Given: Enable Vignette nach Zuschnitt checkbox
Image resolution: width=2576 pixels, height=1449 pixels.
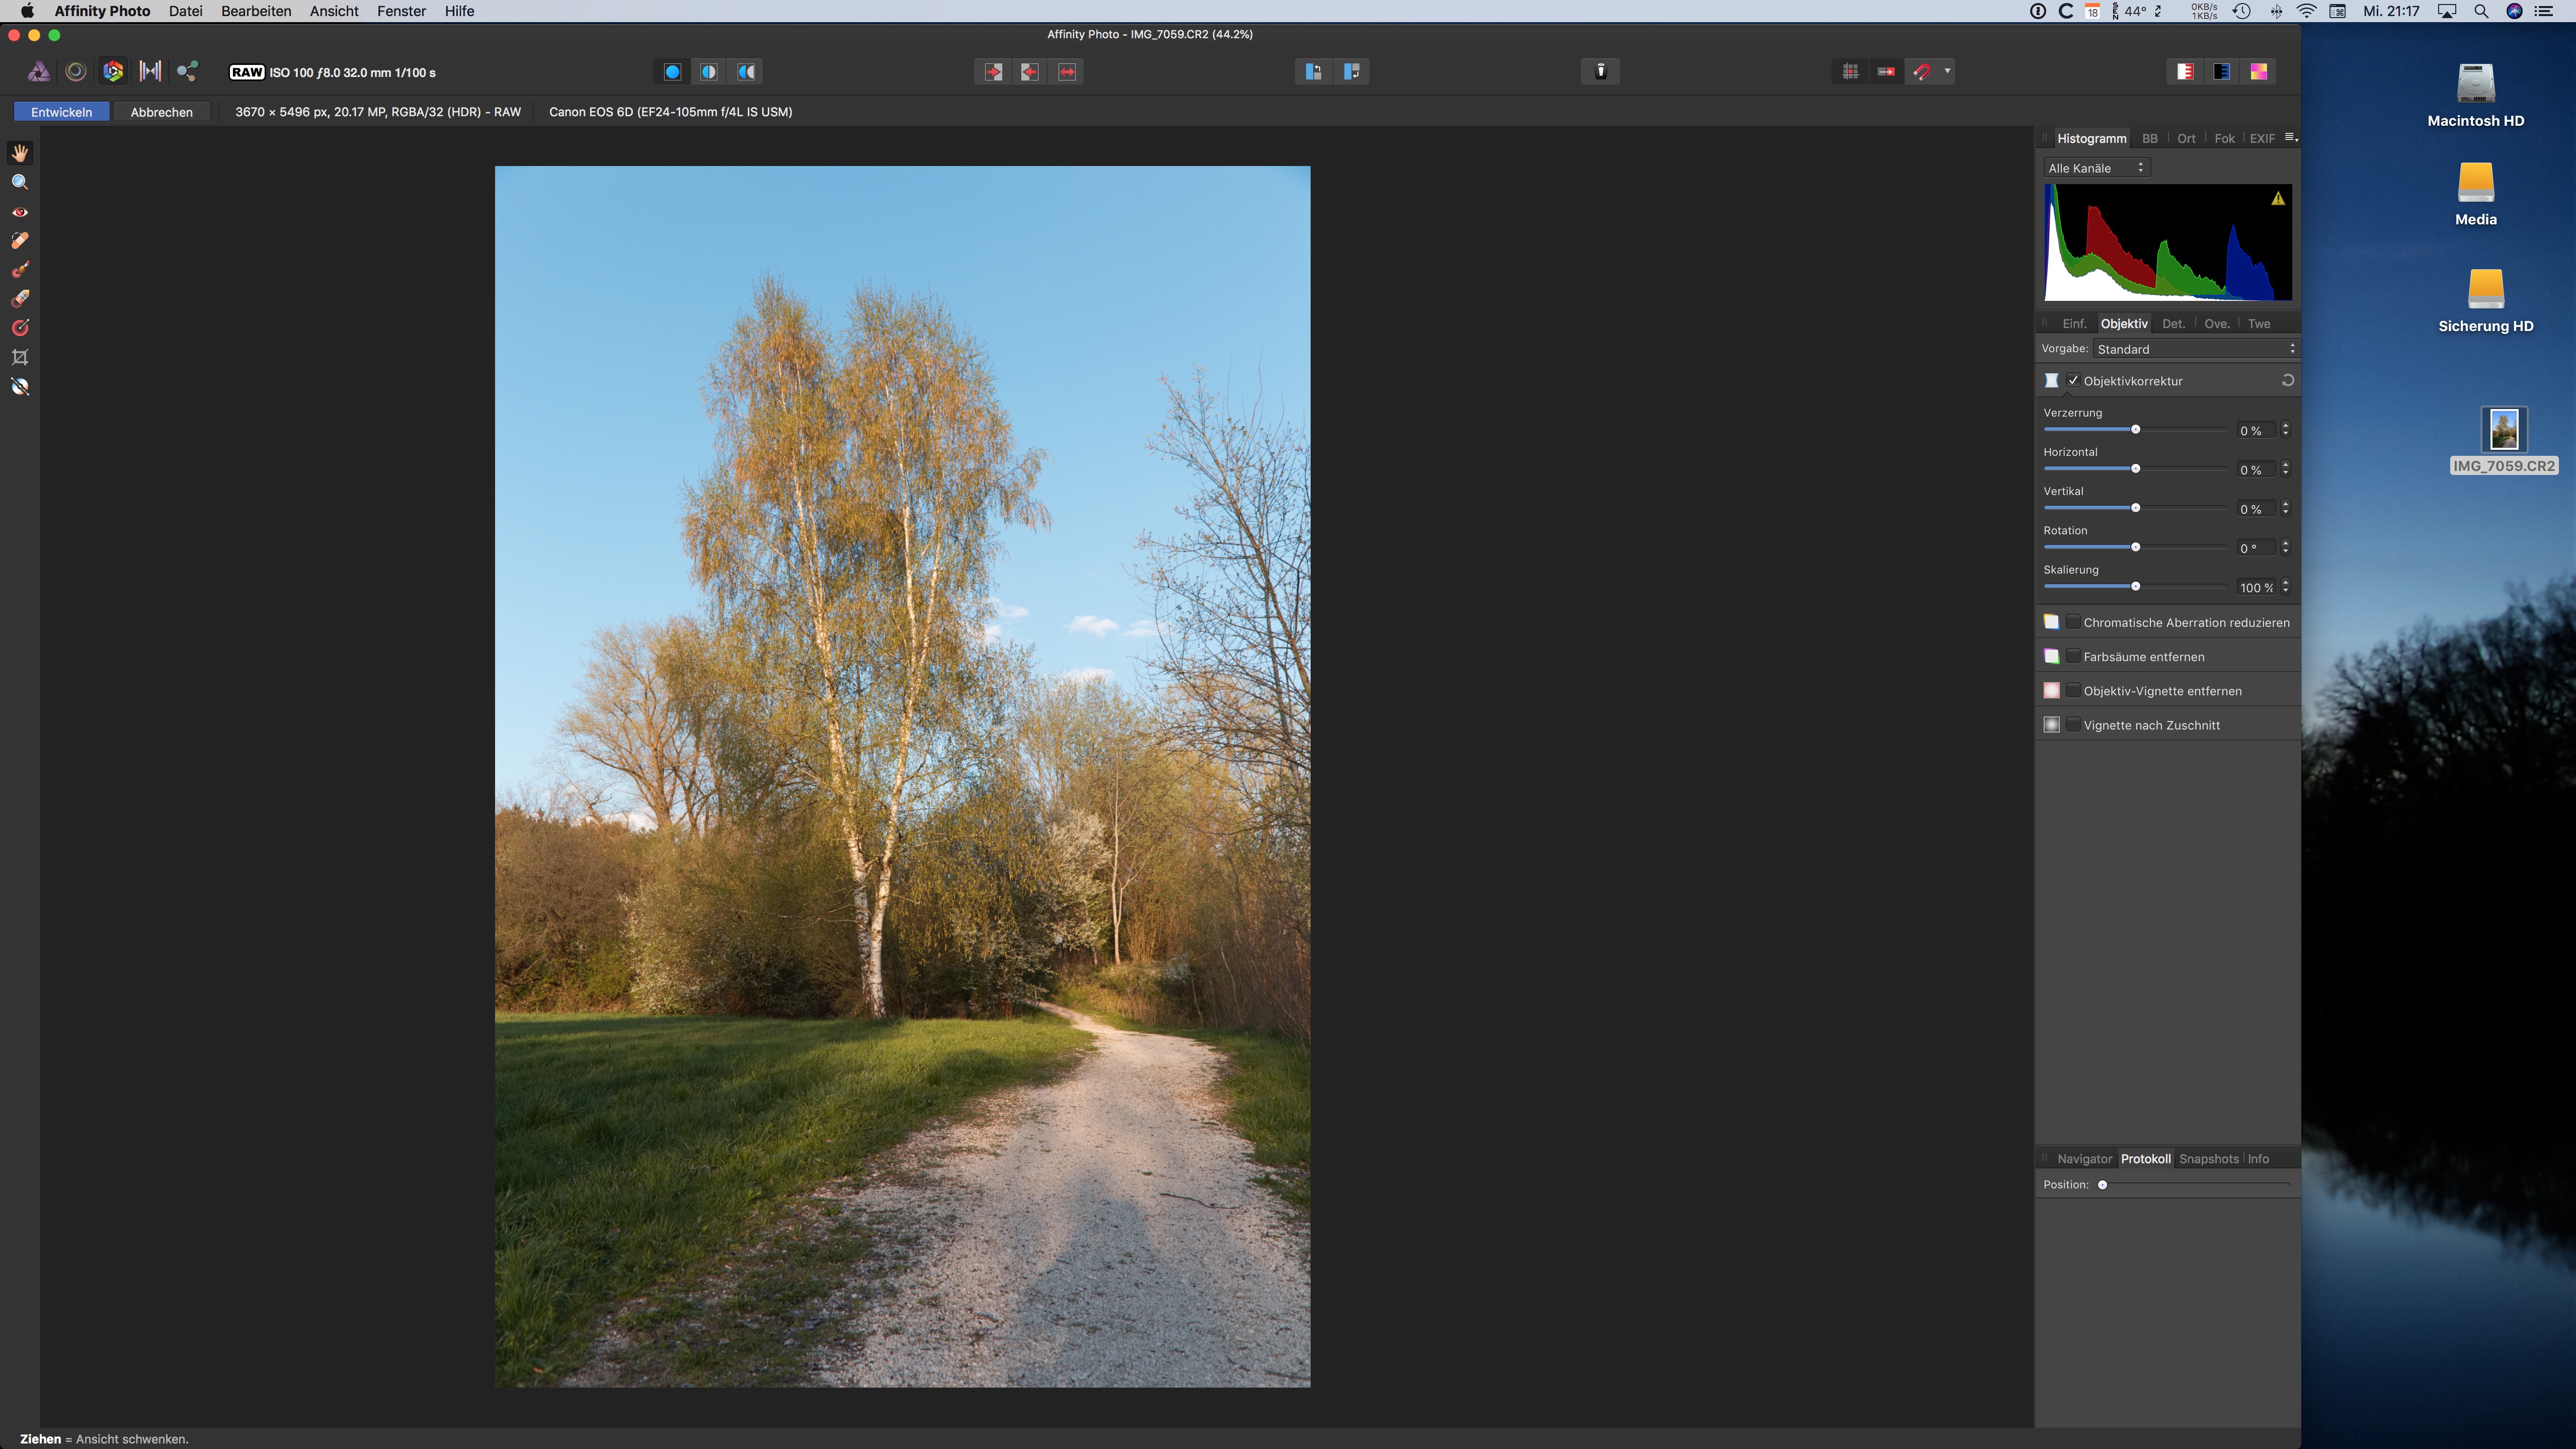Looking at the screenshot, I should tap(2073, 724).
